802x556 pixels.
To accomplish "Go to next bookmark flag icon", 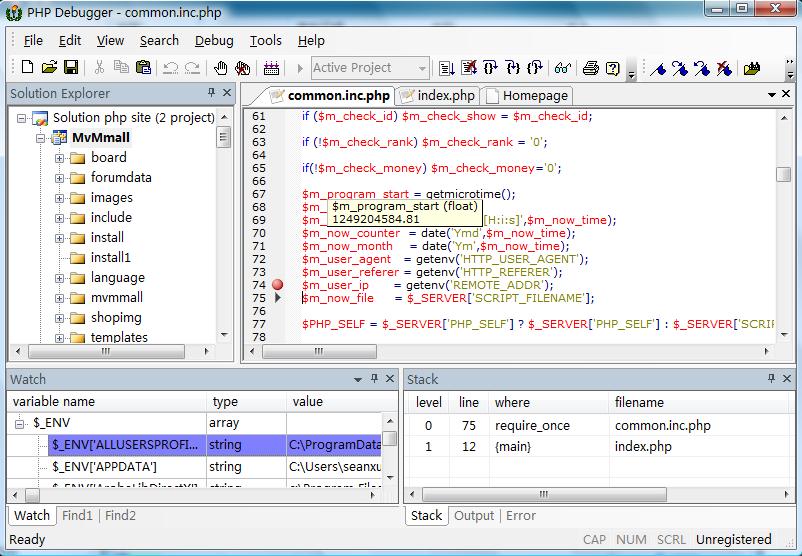I will (680, 68).
